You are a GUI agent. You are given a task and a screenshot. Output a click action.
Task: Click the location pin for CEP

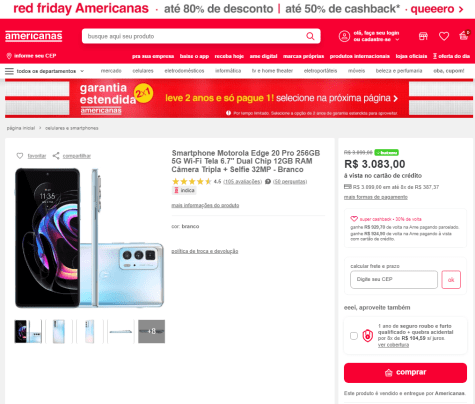9,56
